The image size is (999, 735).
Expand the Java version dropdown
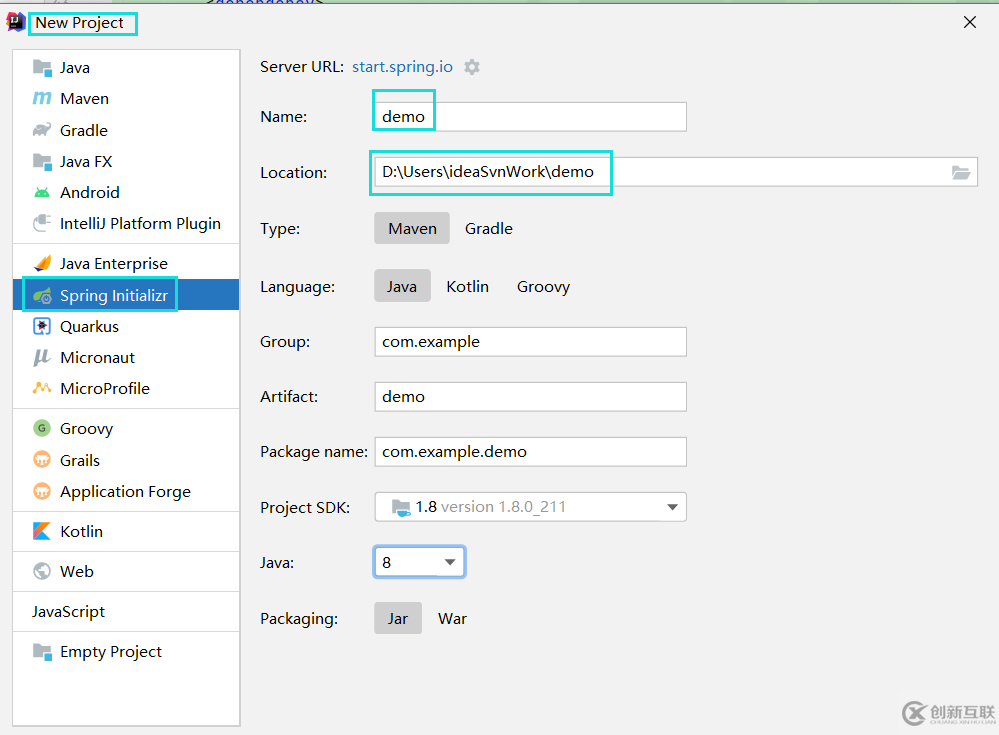point(450,562)
